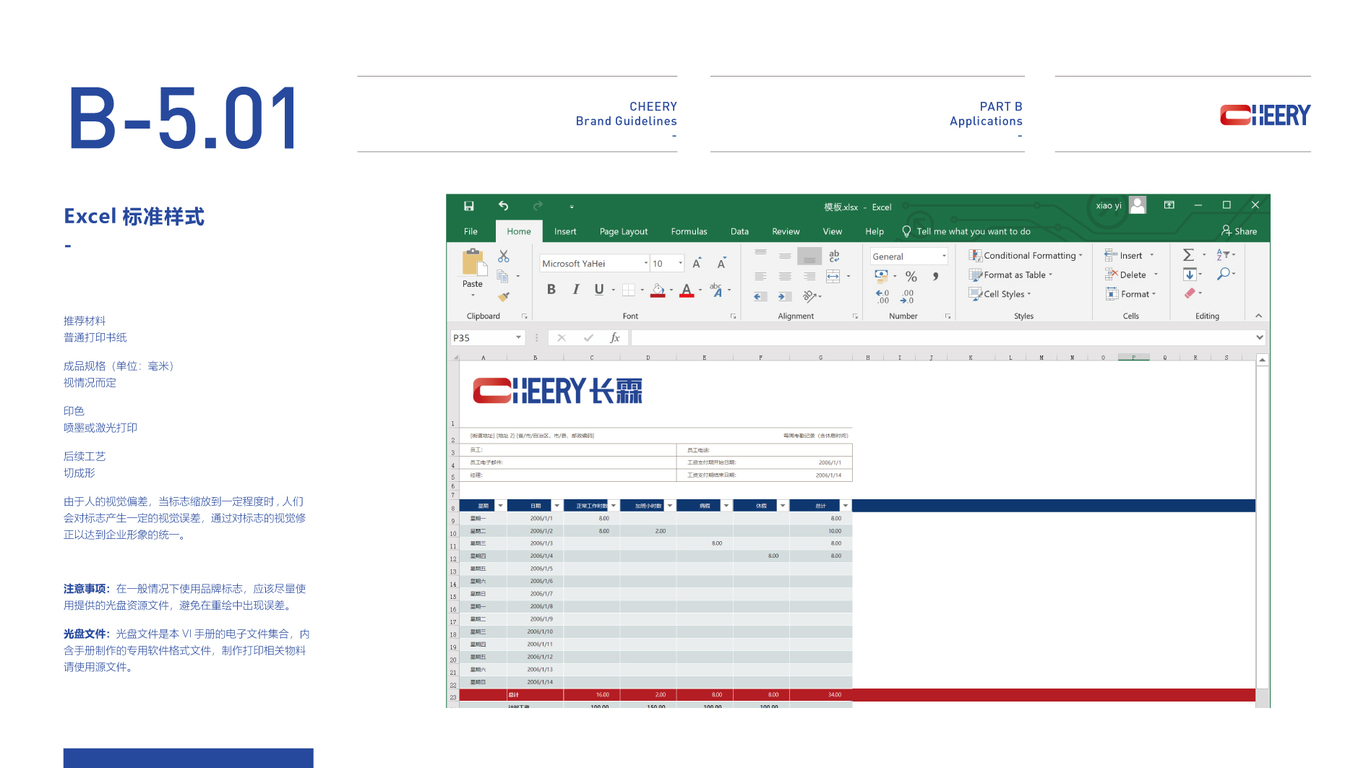The image size is (1366, 768).
Task: Click the Redo arrow in Quick Access Toolbar
Action: [x=538, y=206]
